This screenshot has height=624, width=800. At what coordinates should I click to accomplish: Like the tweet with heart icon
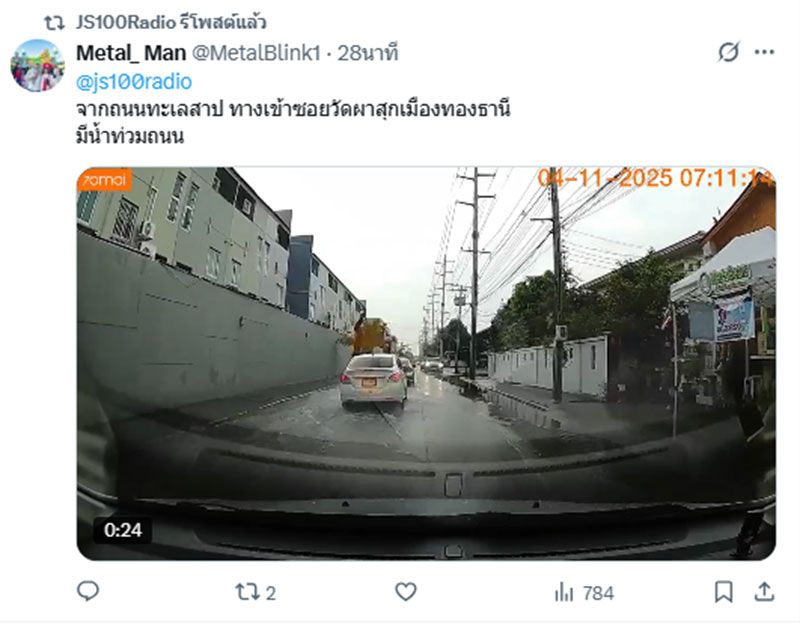(x=406, y=591)
